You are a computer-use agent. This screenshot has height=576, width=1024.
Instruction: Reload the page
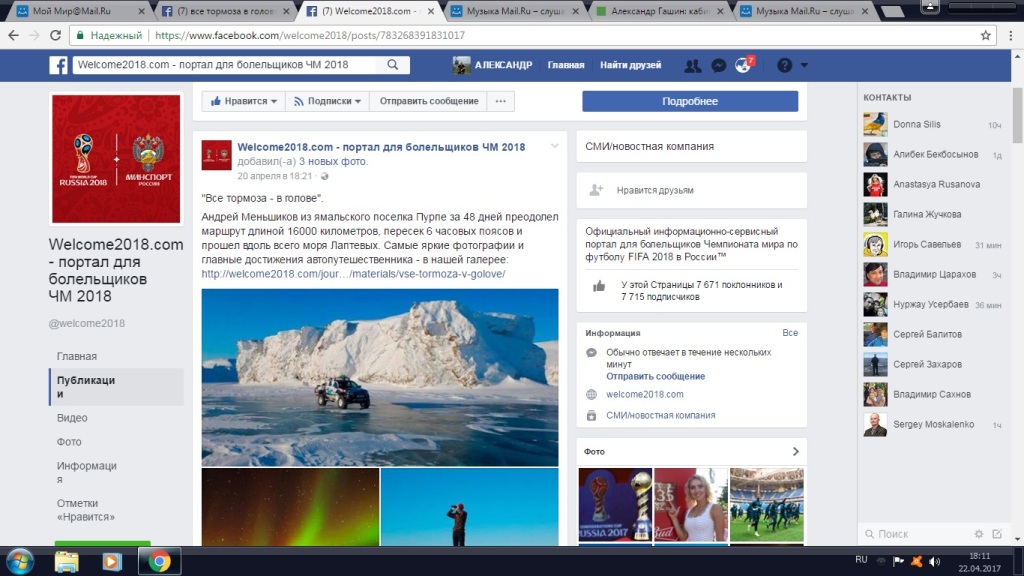pyautogui.click(x=56, y=35)
